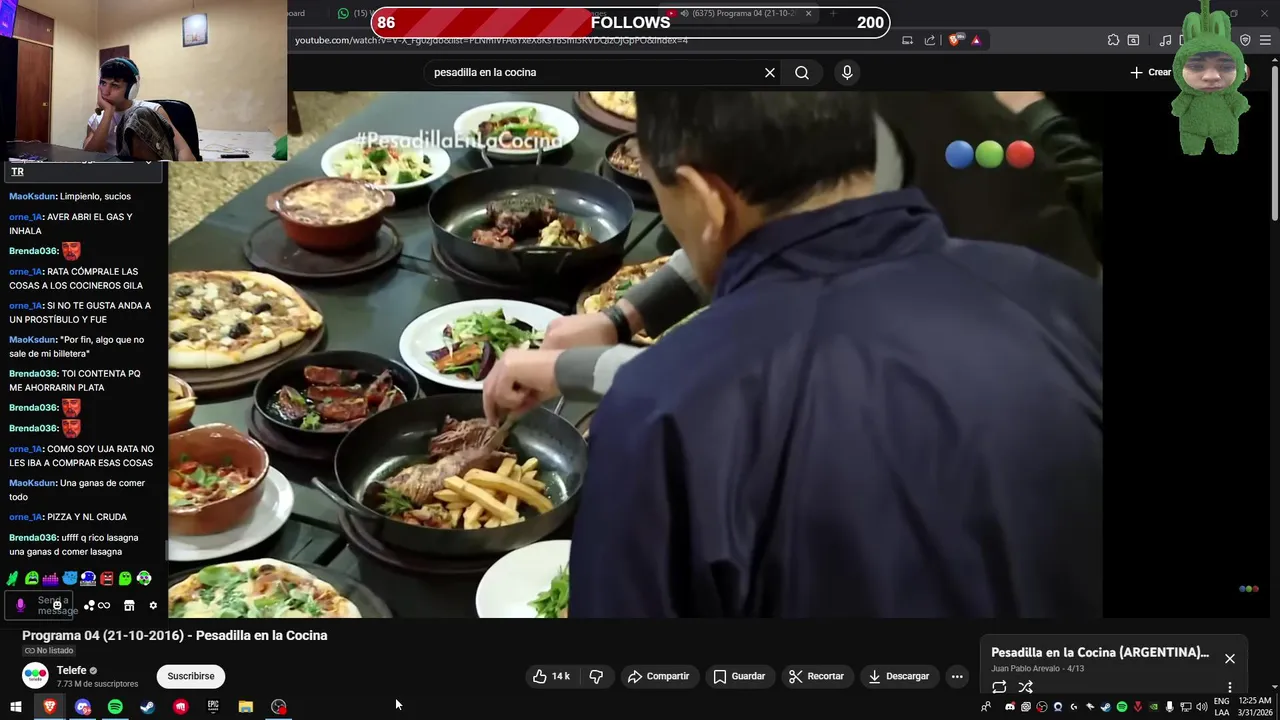Open Spotify from the taskbar

click(x=115, y=707)
